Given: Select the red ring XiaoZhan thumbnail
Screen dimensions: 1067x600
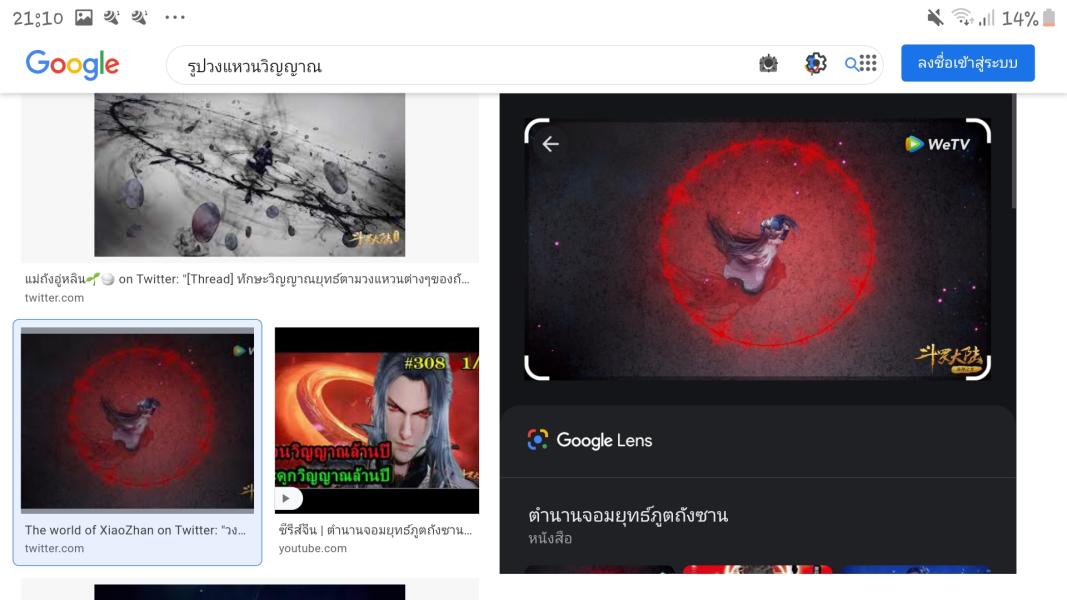Looking at the screenshot, I should pyautogui.click(x=137, y=420).
